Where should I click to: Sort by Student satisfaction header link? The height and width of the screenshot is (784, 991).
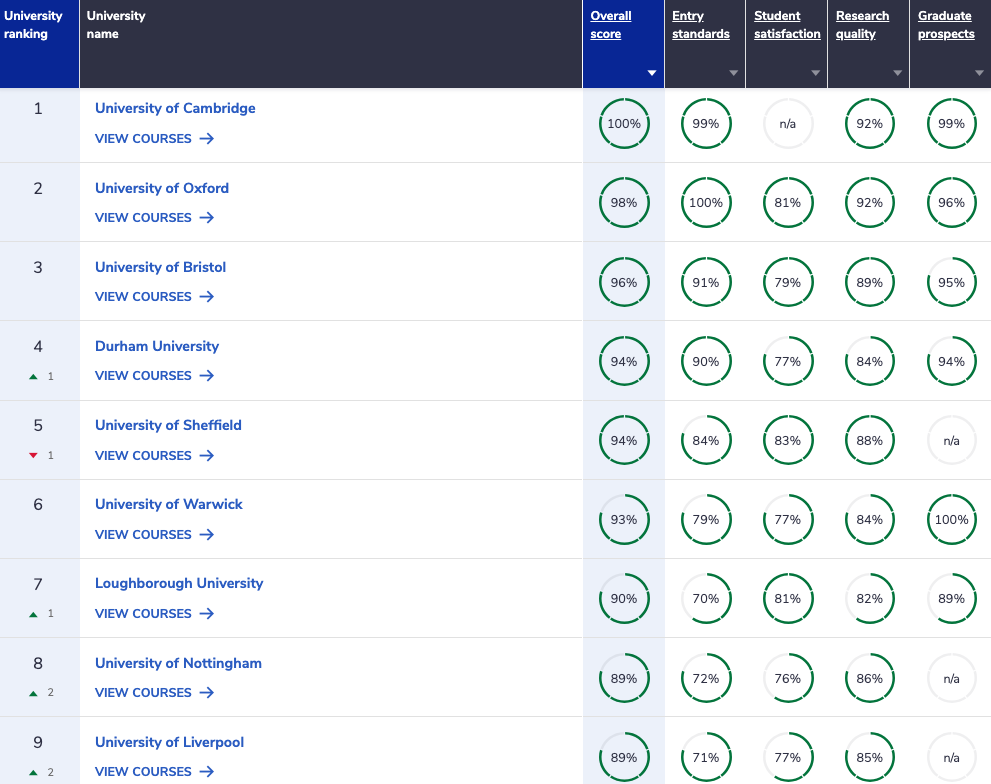pos(787,25)
